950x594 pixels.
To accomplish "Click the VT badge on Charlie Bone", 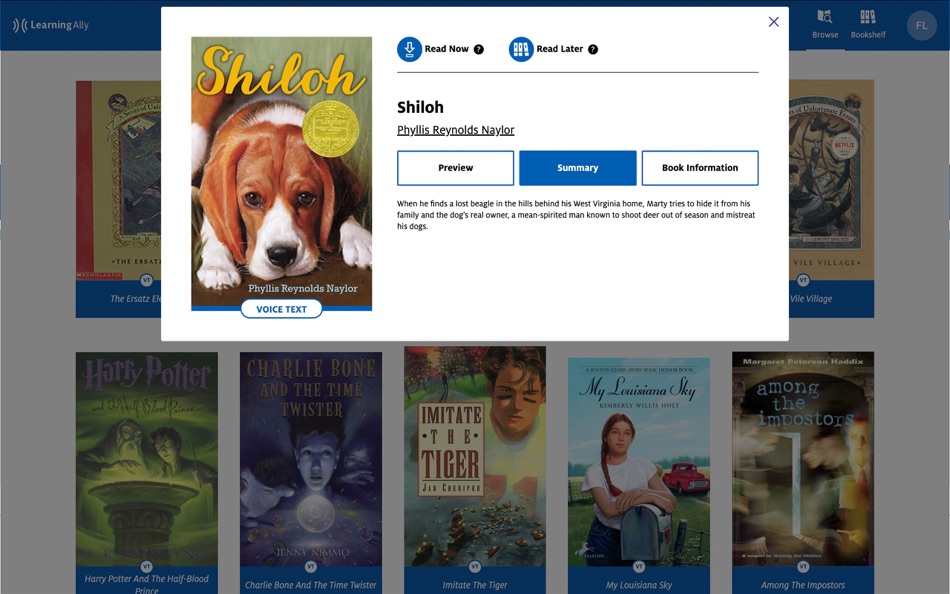I will point(311,567).
